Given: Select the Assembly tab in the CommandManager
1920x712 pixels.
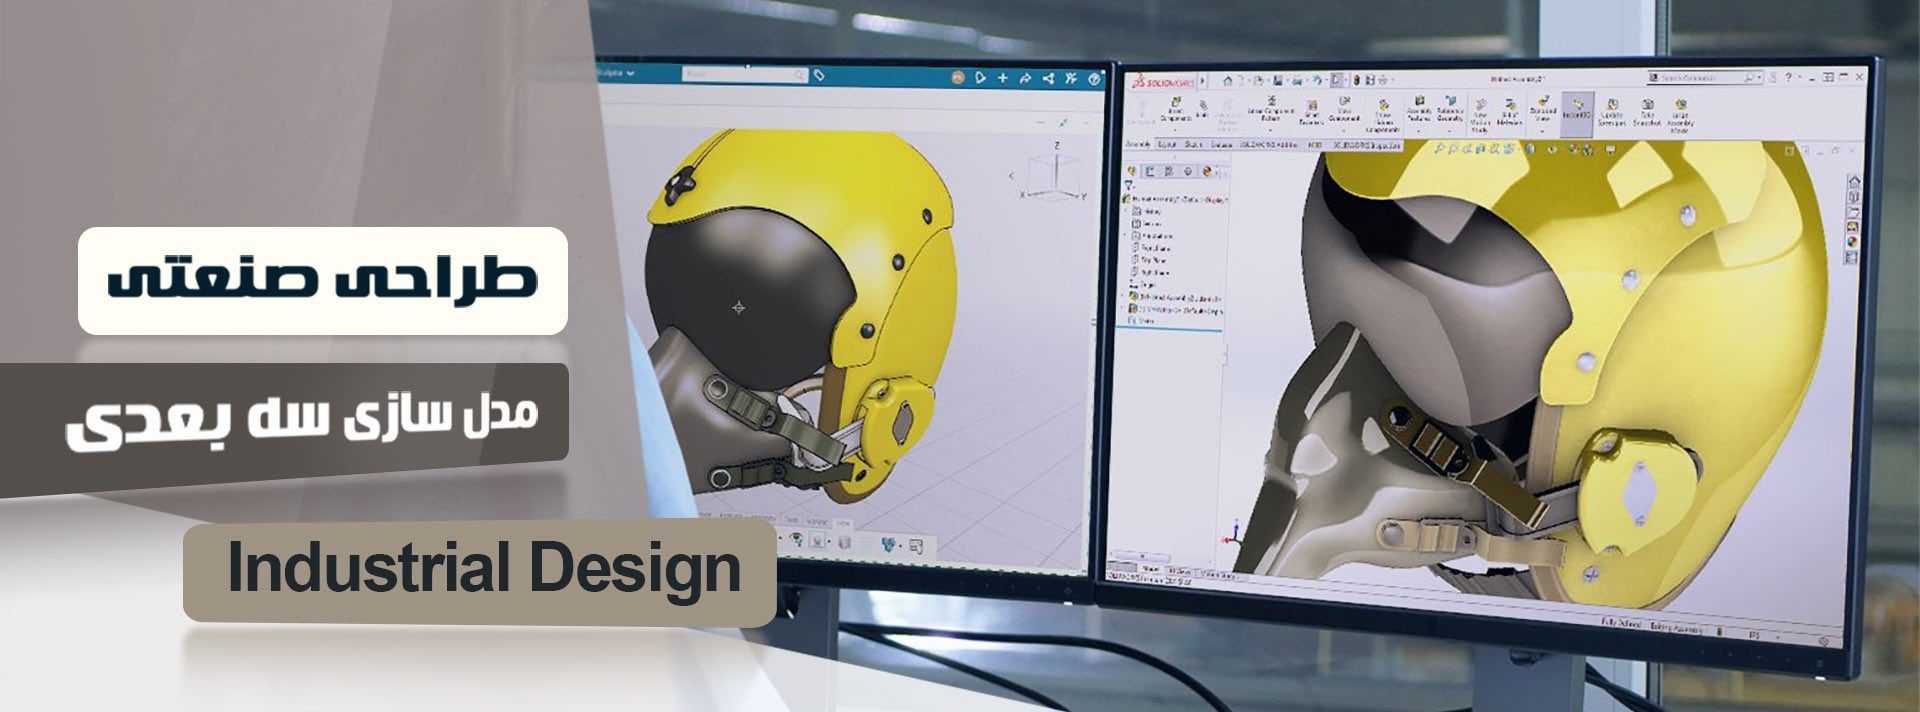Looking at the screenshot, I should point(1138,145).
